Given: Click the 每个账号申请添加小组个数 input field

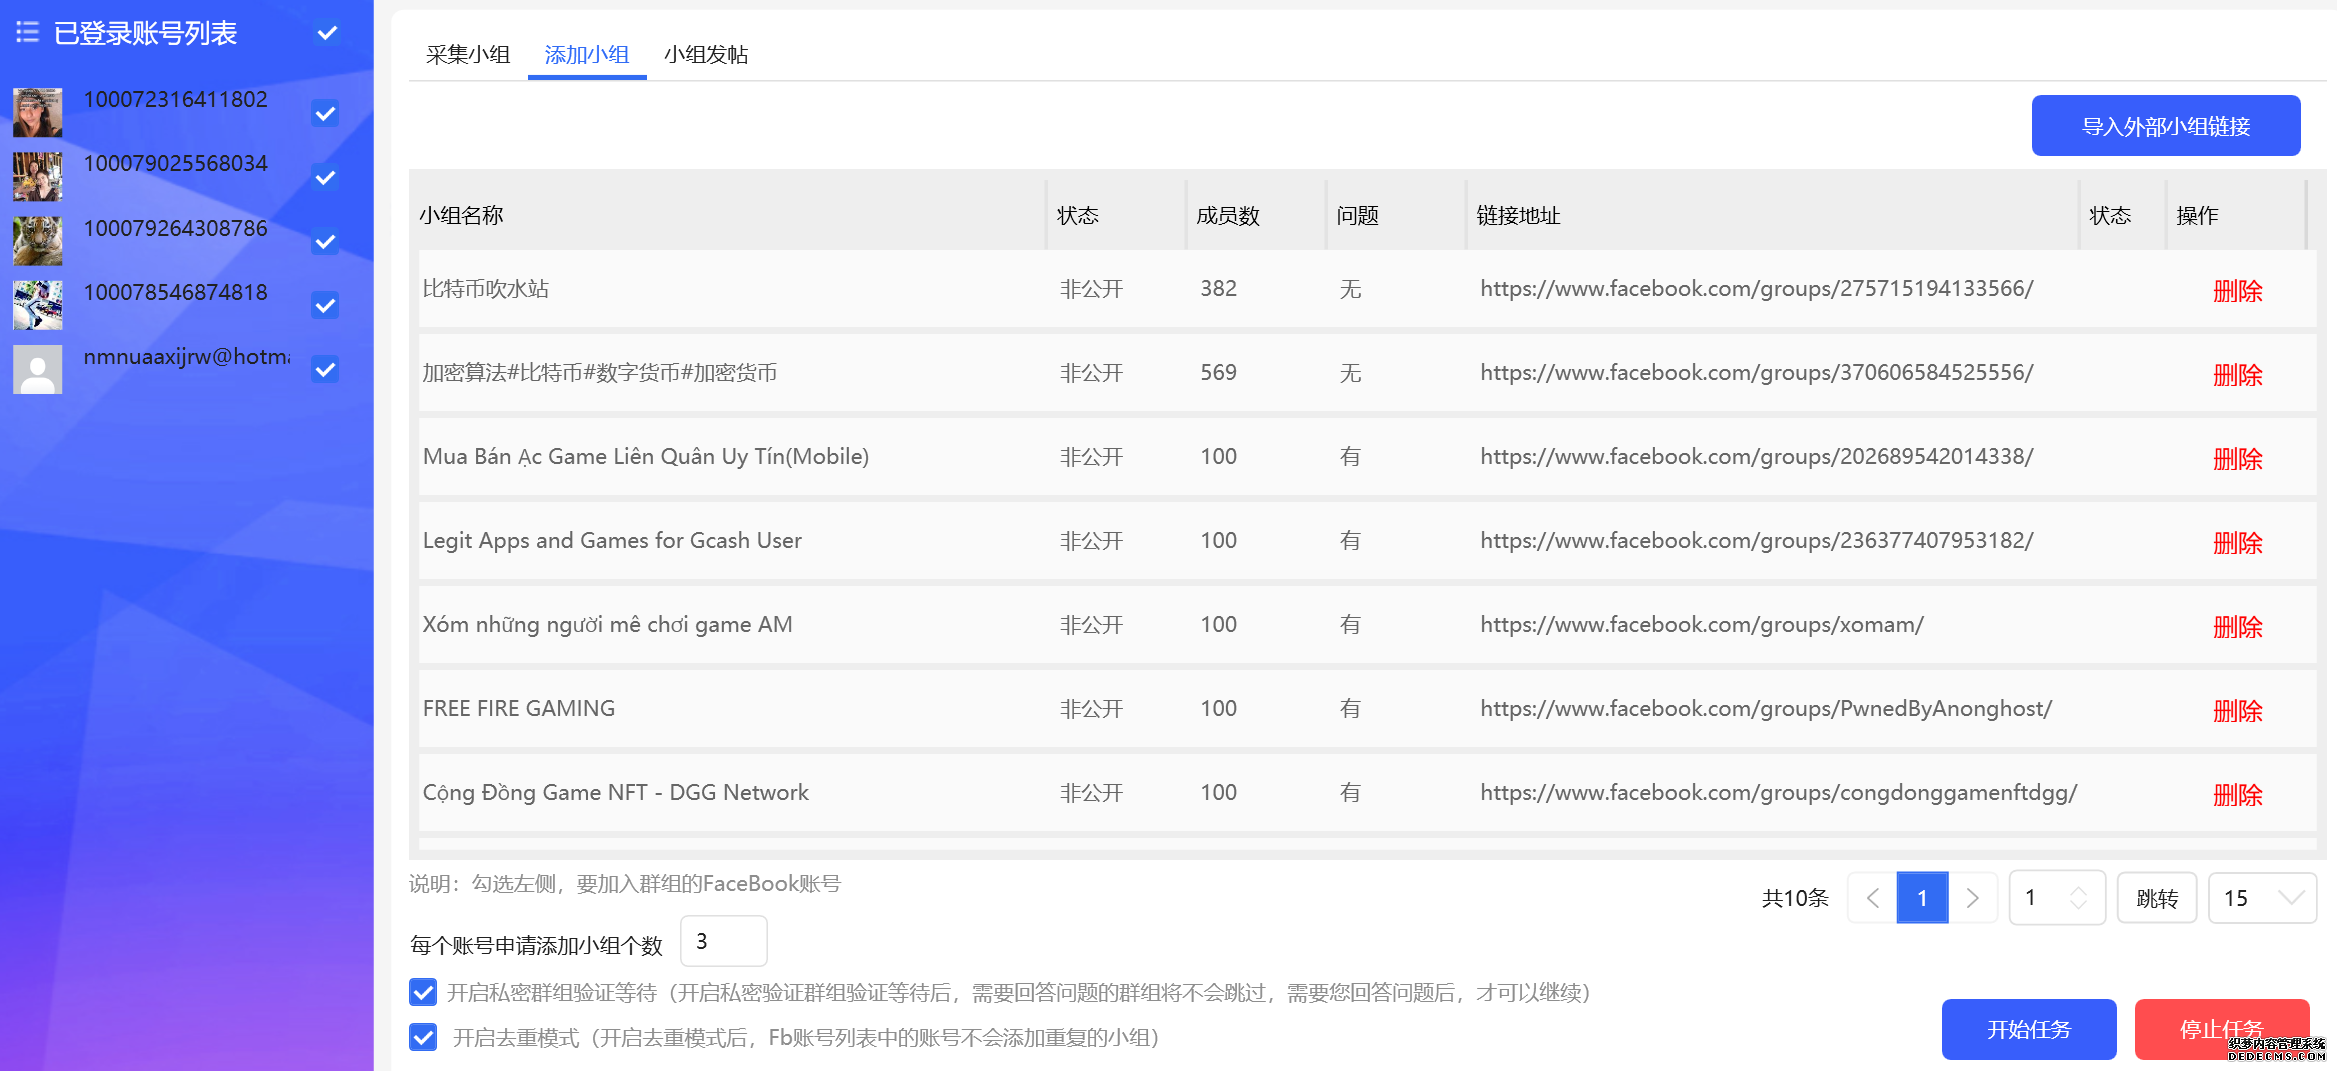Looking at the screenshot, I should click(x=723, y=941).
